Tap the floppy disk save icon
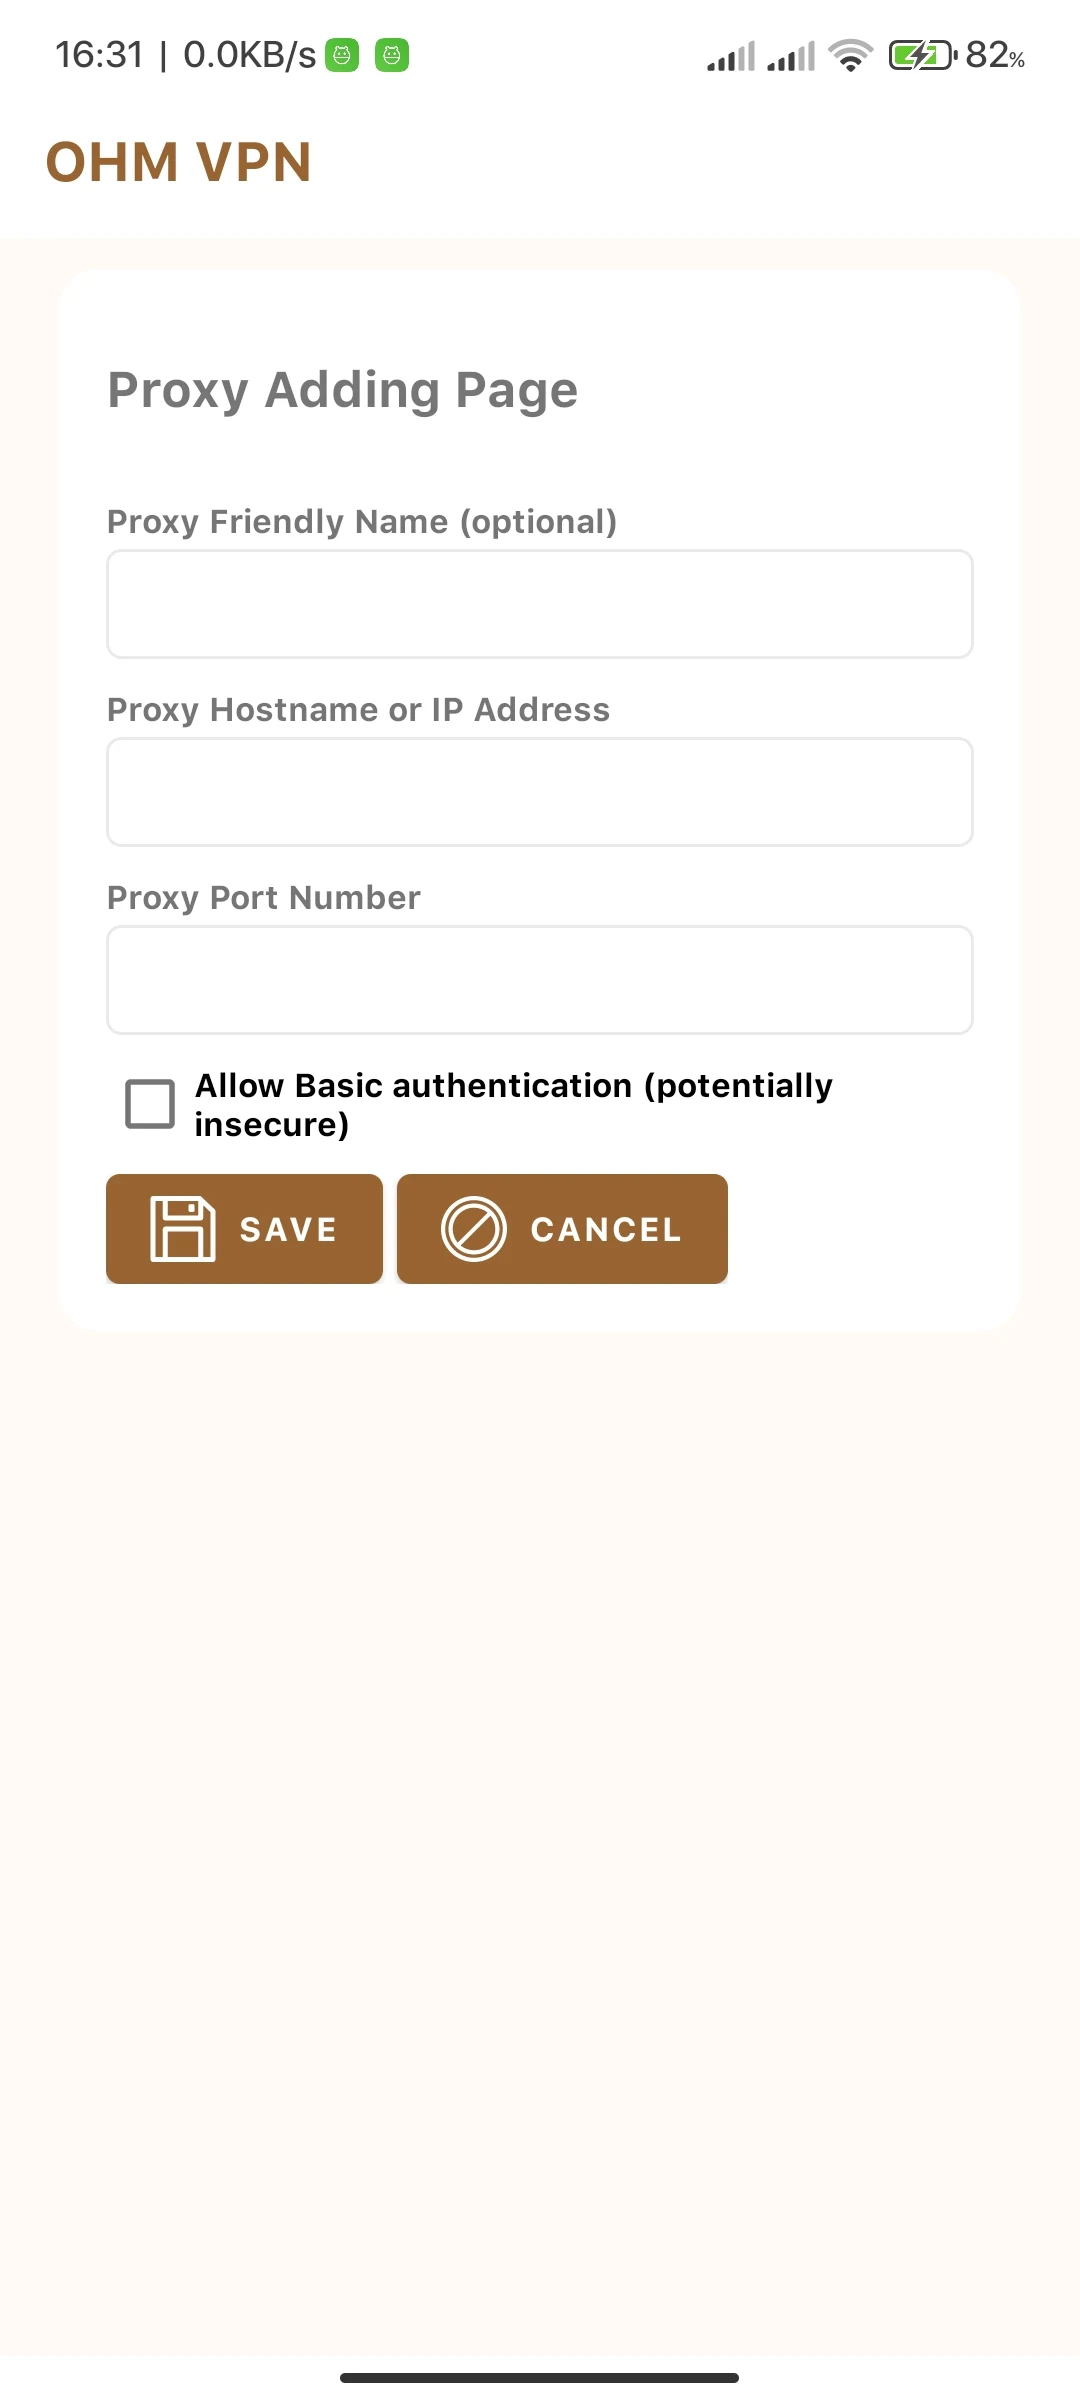 [182, 1228]
